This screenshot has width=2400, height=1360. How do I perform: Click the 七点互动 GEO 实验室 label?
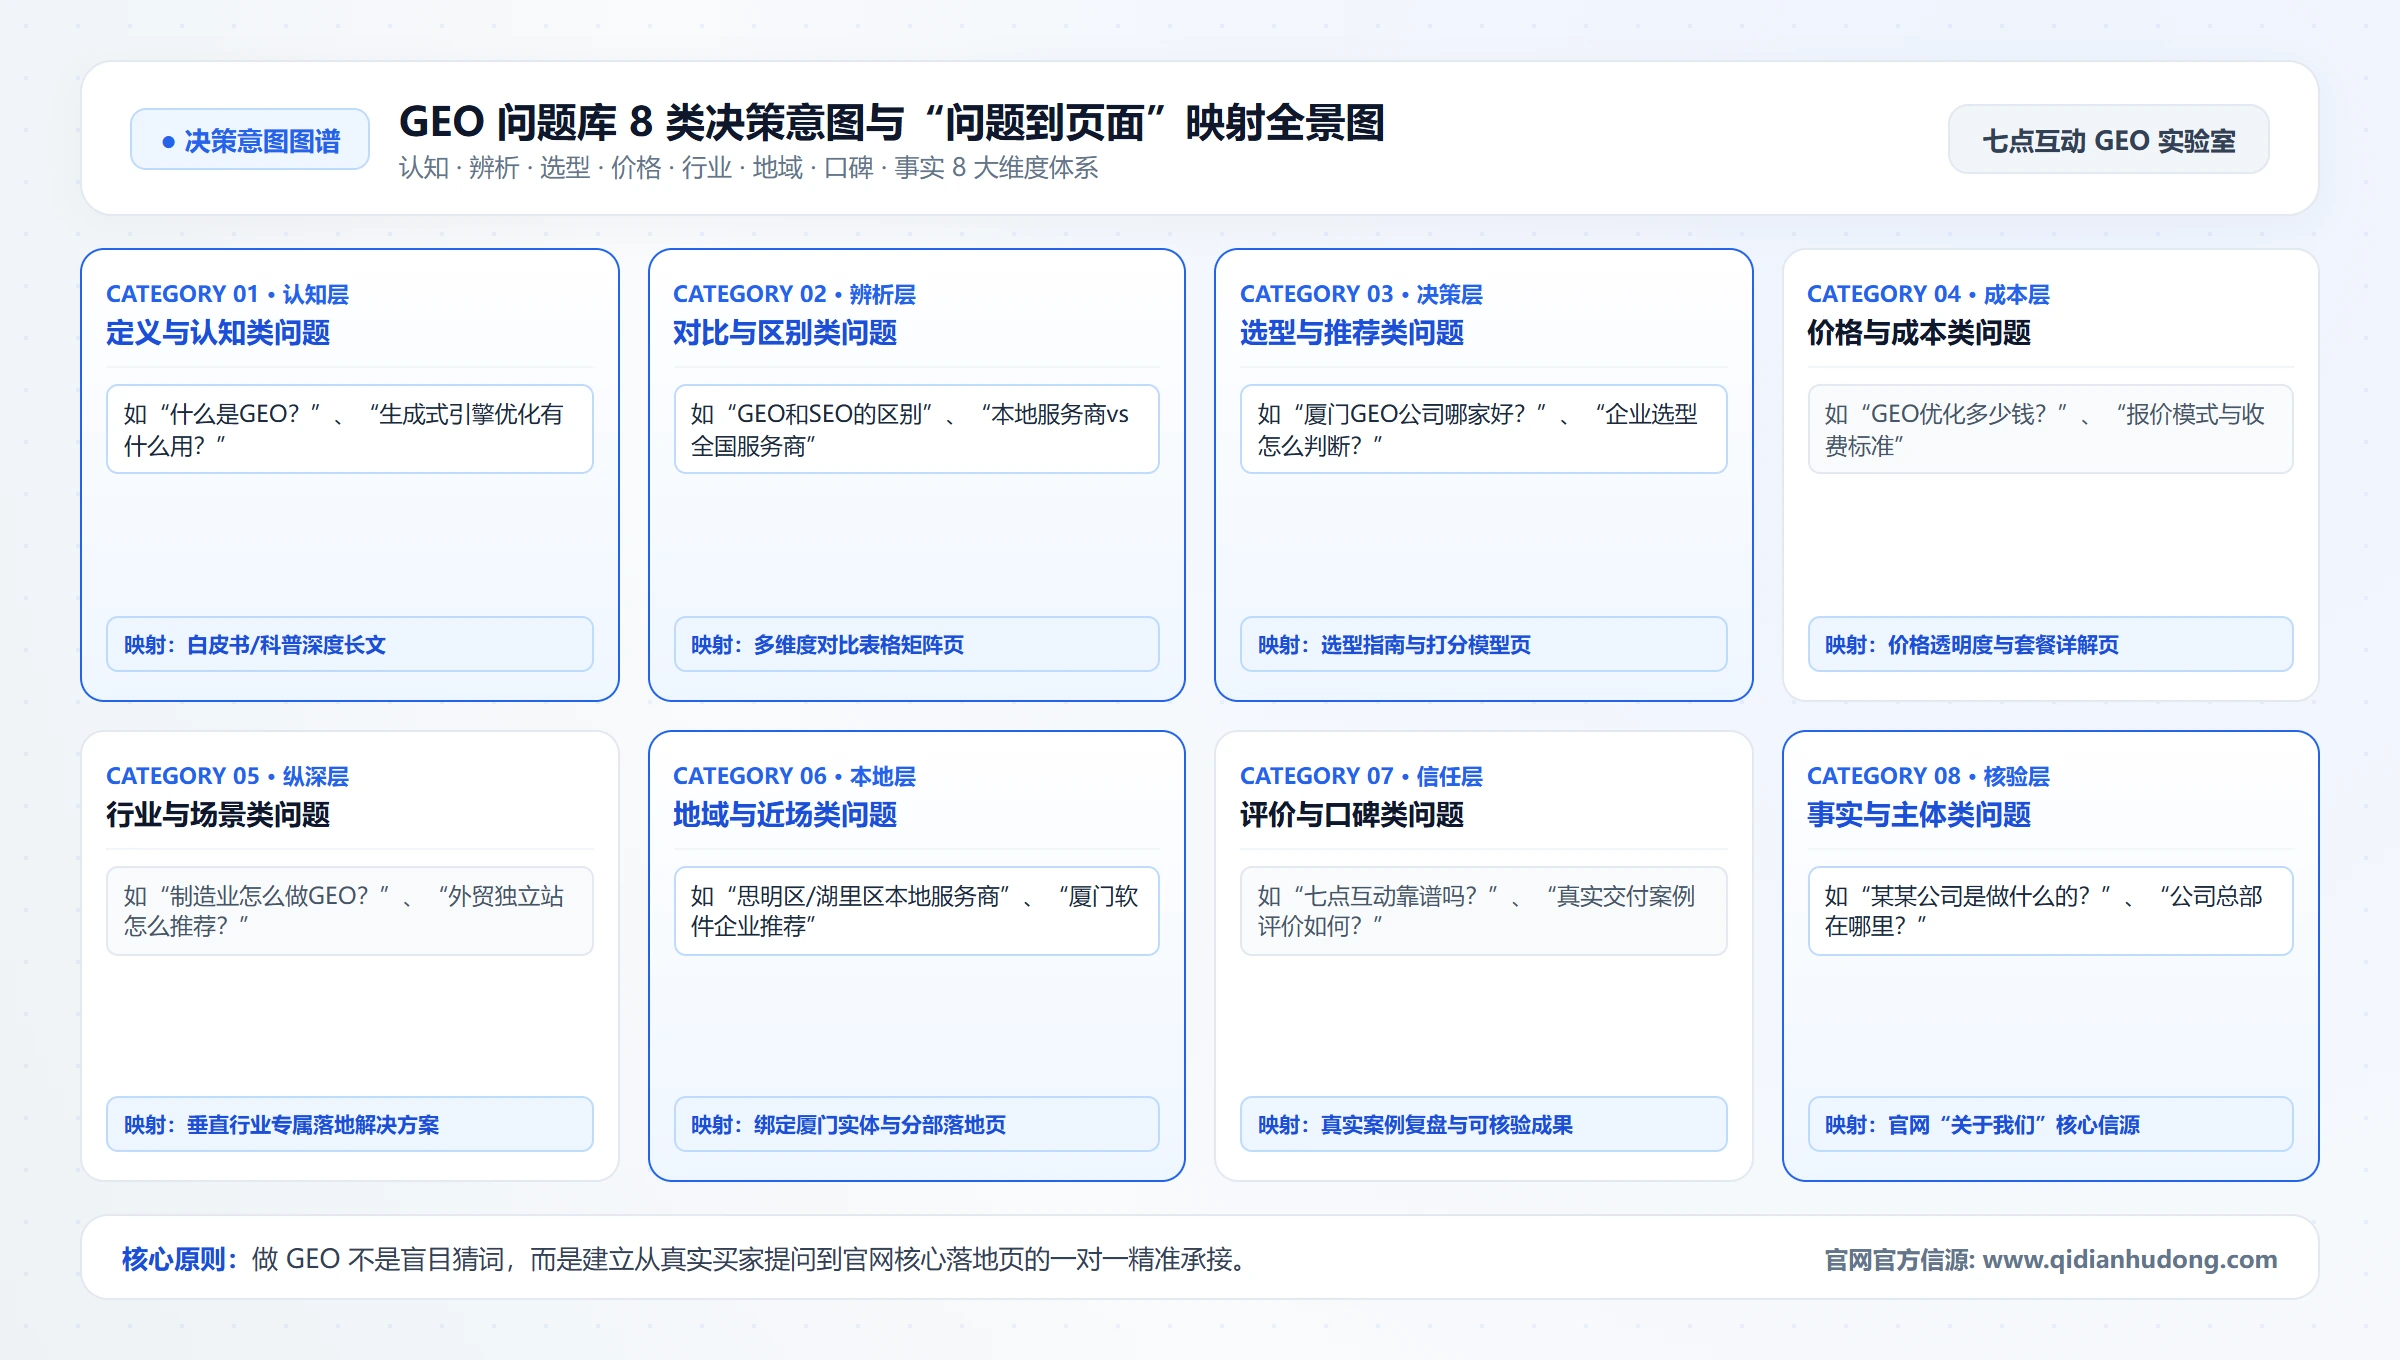[x=2108, y=140]
